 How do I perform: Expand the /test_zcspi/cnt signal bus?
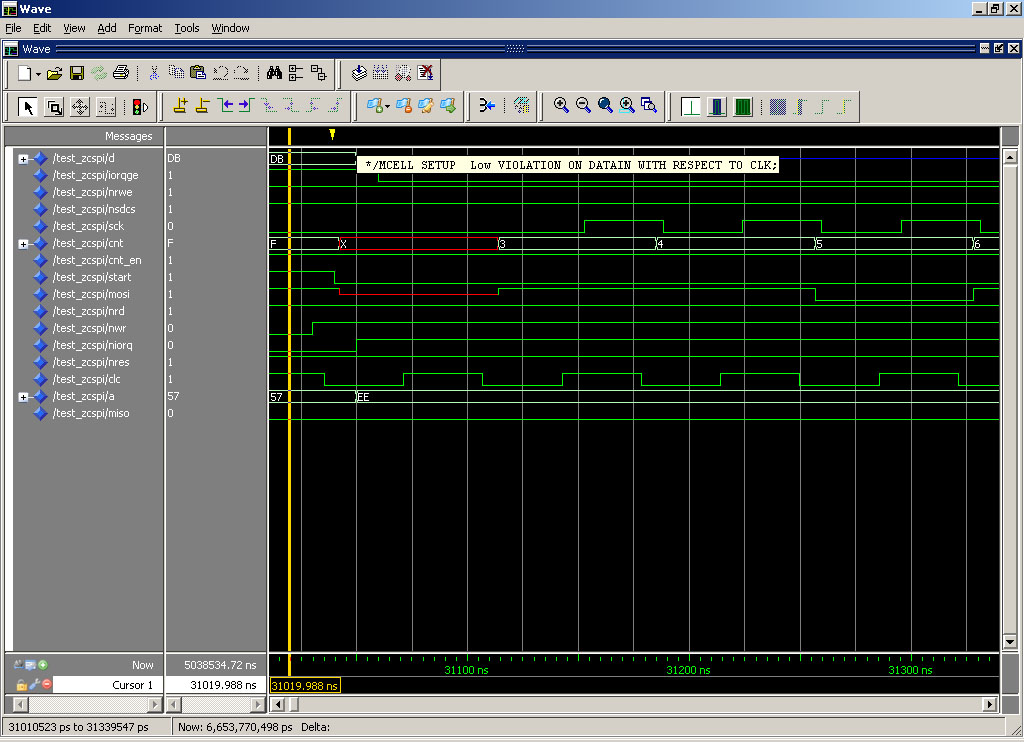(23, 243)
